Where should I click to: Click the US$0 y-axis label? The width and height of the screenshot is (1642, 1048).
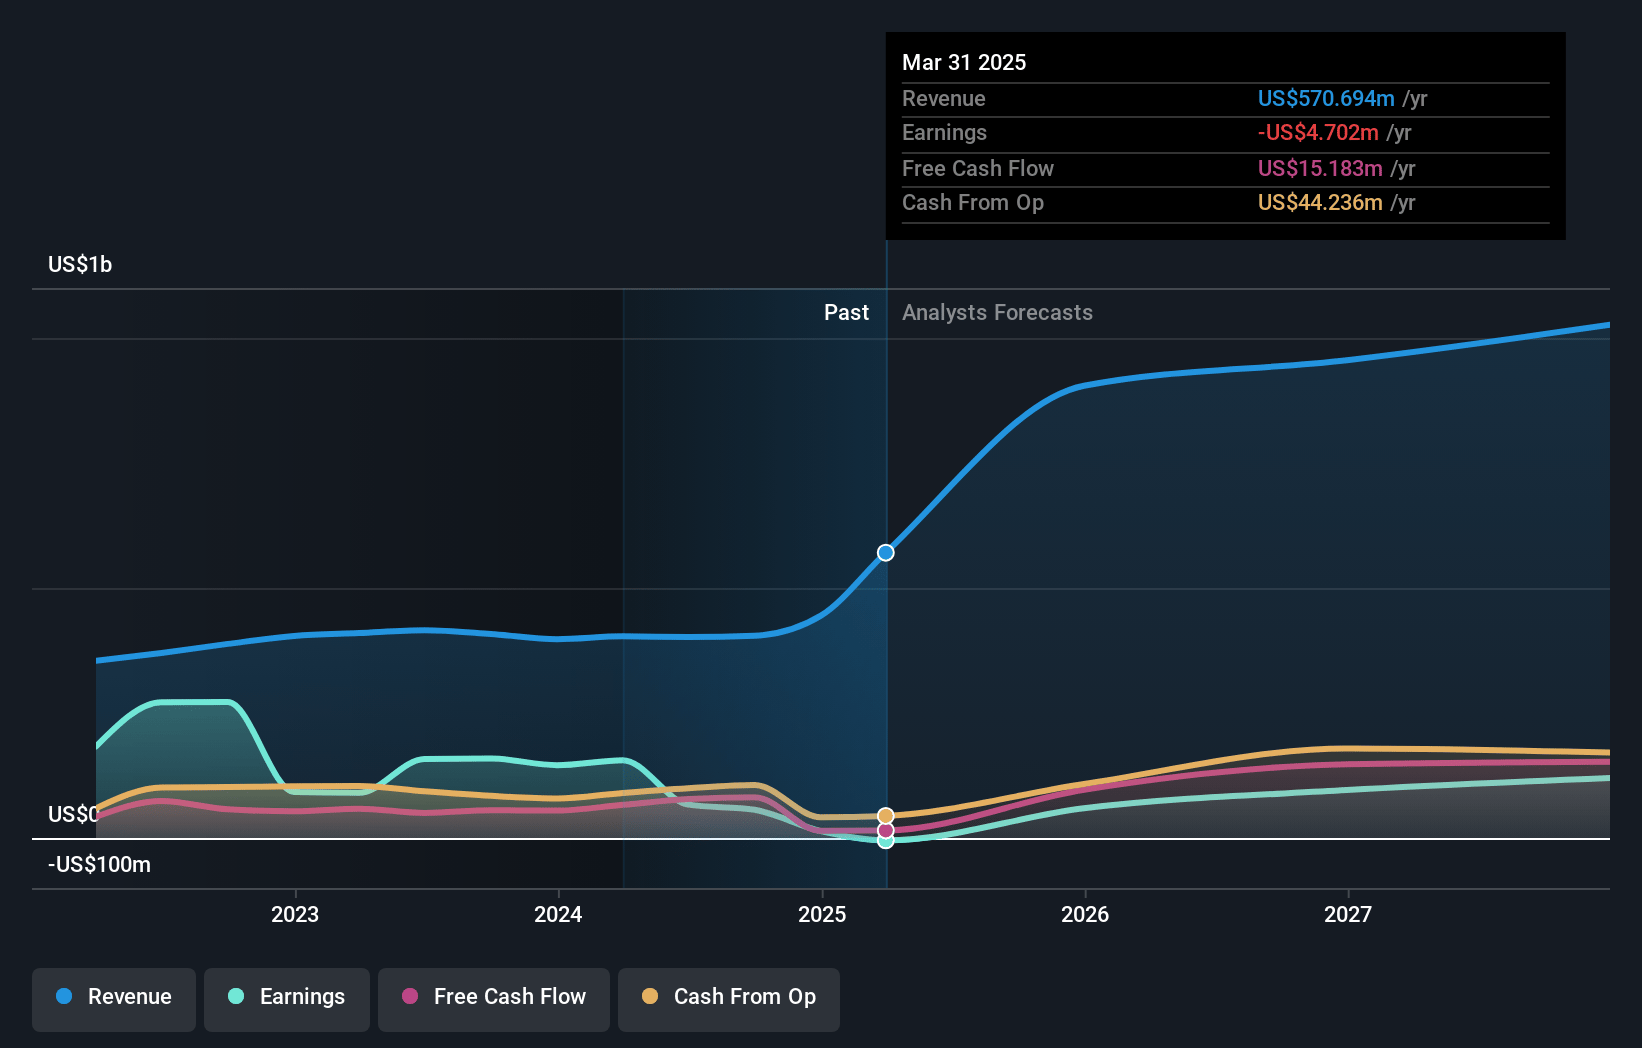pos(72,814)
